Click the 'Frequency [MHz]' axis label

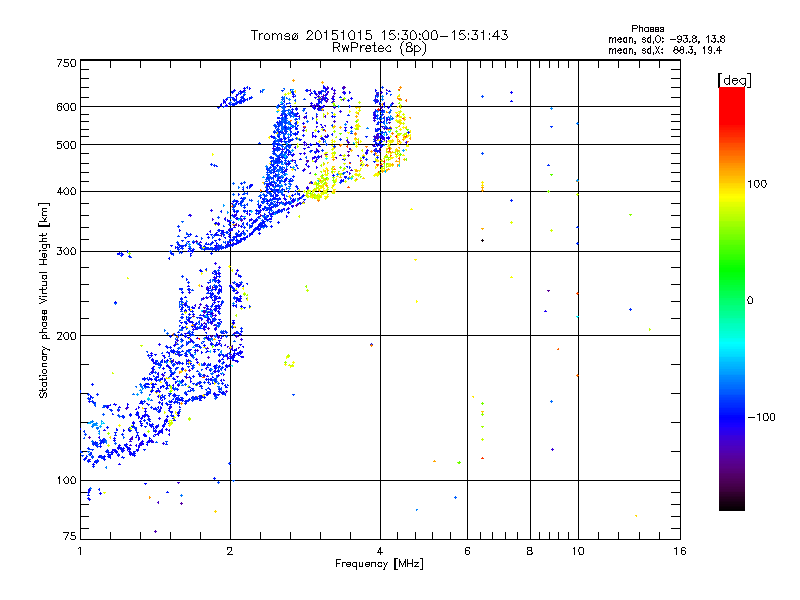pos(379,564)
